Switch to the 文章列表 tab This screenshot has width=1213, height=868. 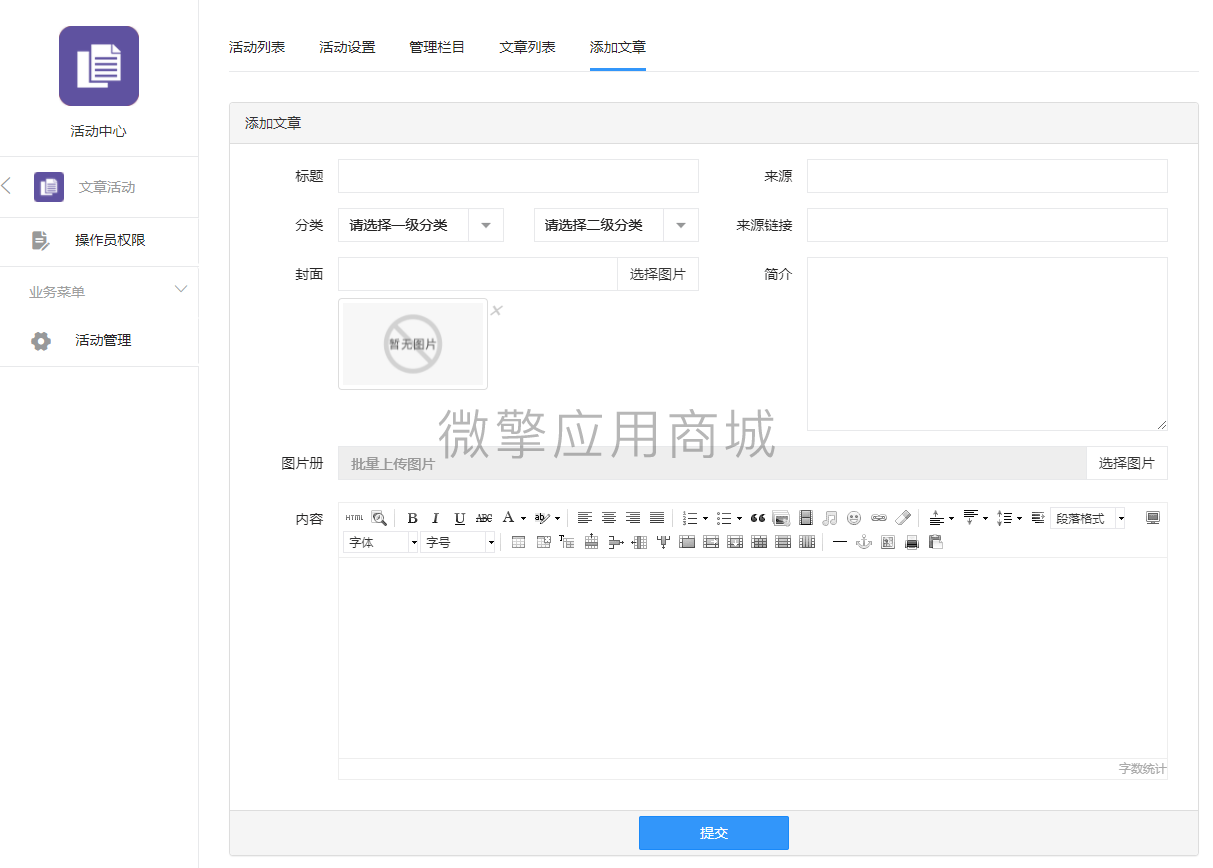coord(527,47)
